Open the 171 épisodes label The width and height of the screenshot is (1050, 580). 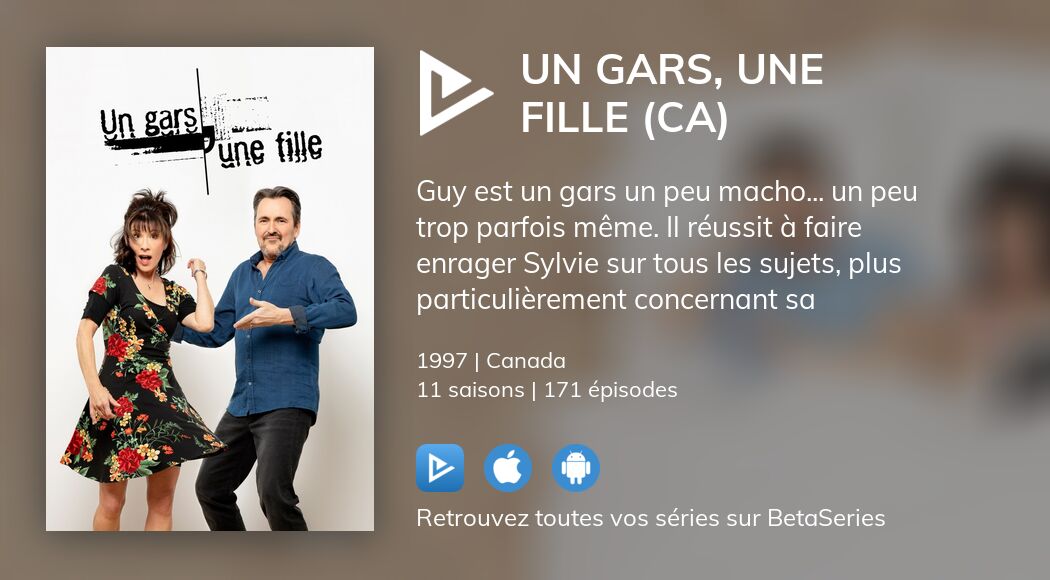point(610,390)
